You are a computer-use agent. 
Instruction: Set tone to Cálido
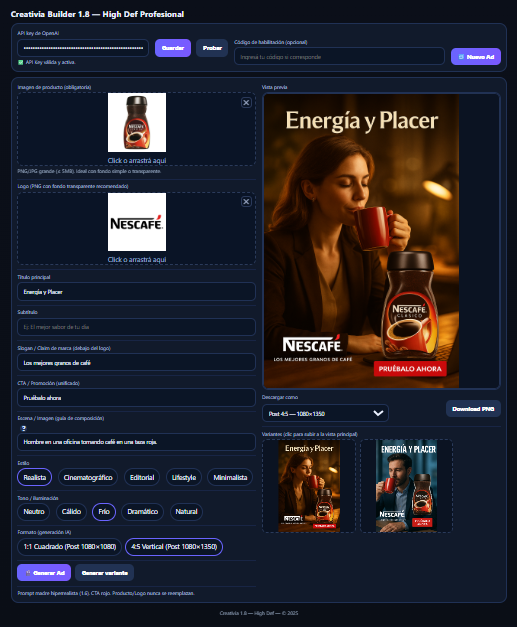click(71, 512)
